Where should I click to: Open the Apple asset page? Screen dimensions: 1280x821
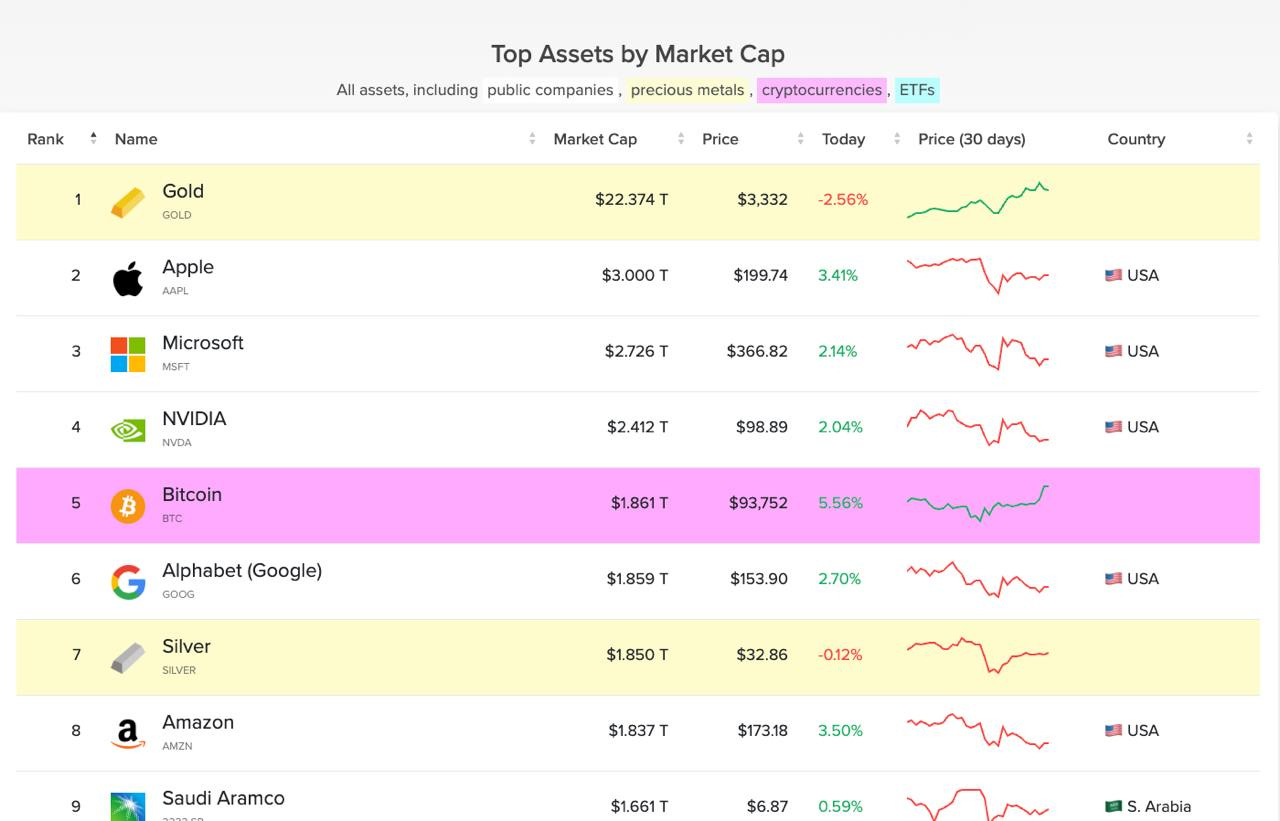tap(188, 267)
